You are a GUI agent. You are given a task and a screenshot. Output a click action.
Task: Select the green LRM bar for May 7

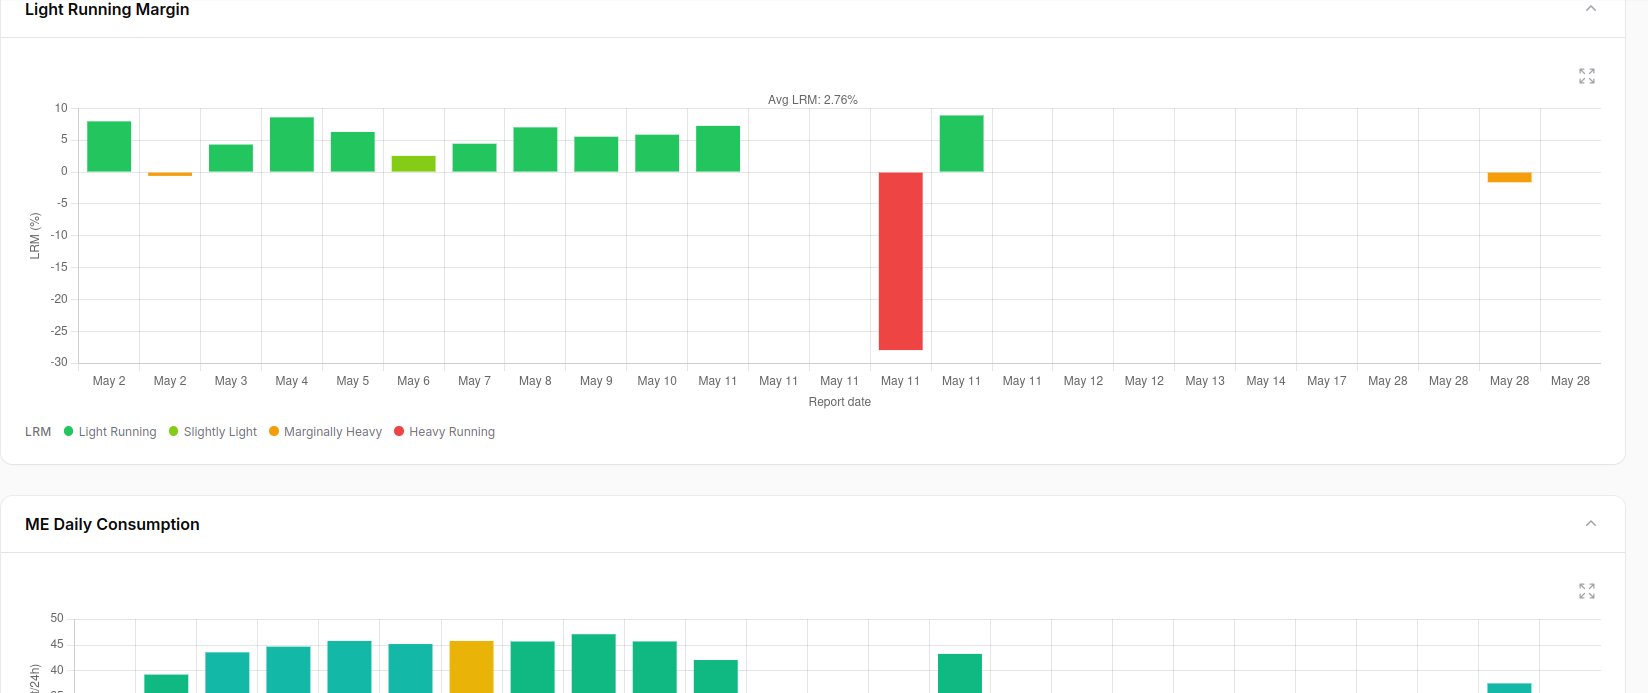[x=475, y=158]
